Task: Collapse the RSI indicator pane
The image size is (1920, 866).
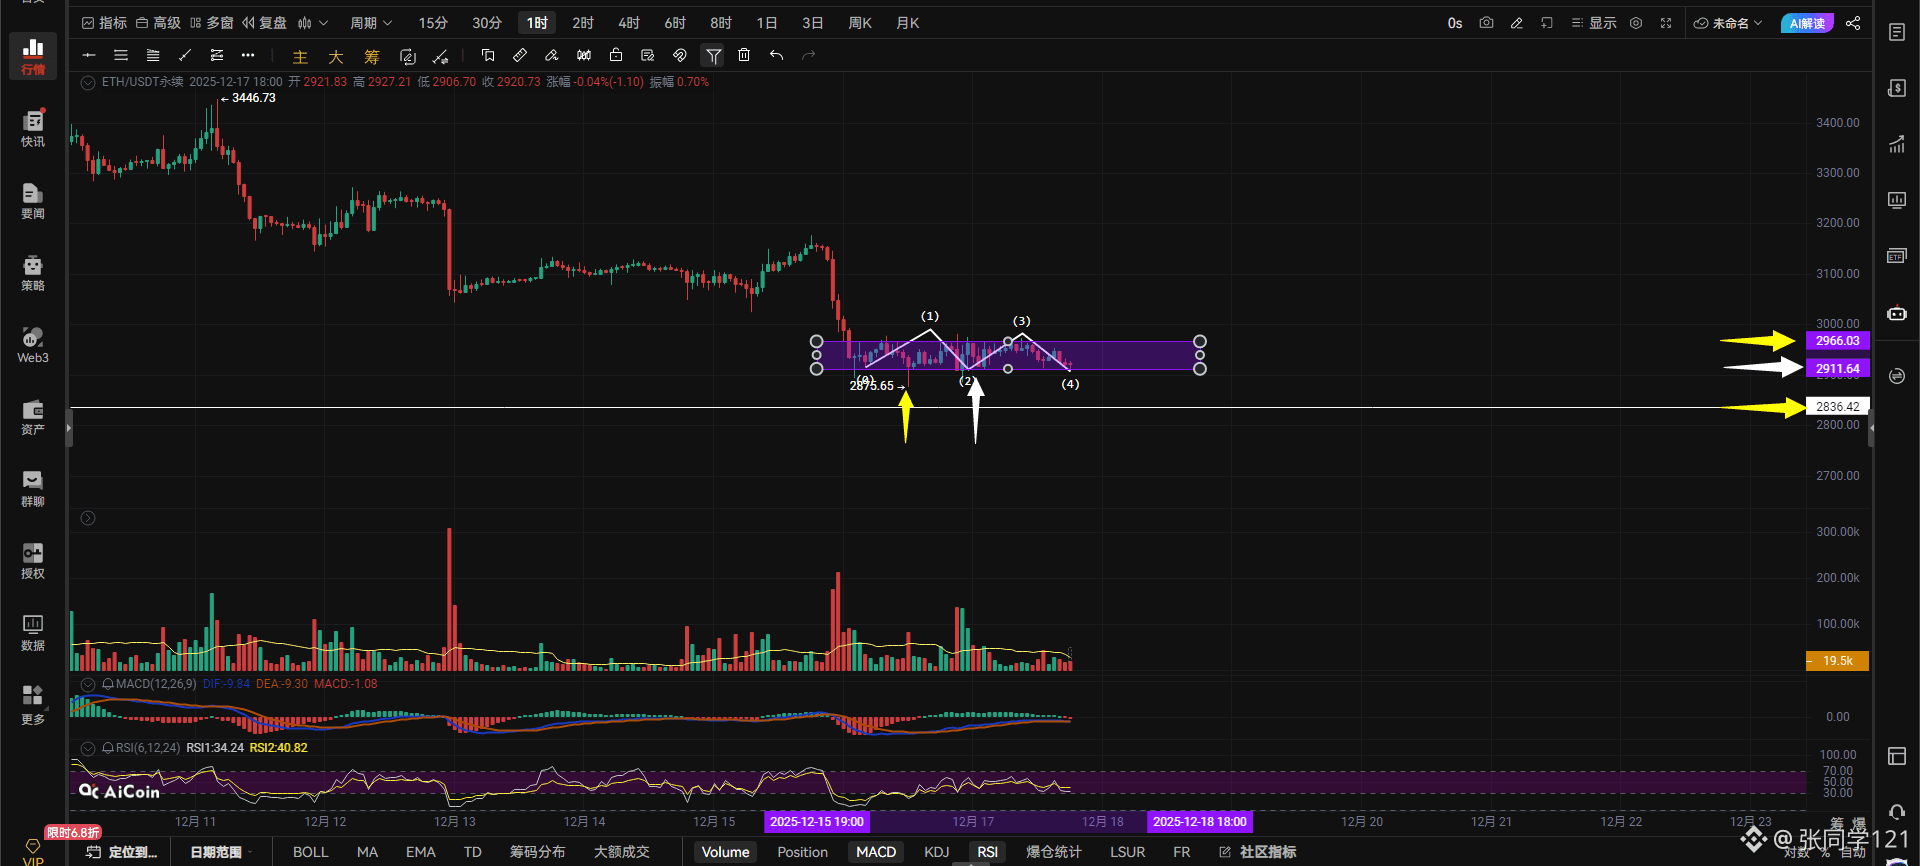Action: point(88,748)
